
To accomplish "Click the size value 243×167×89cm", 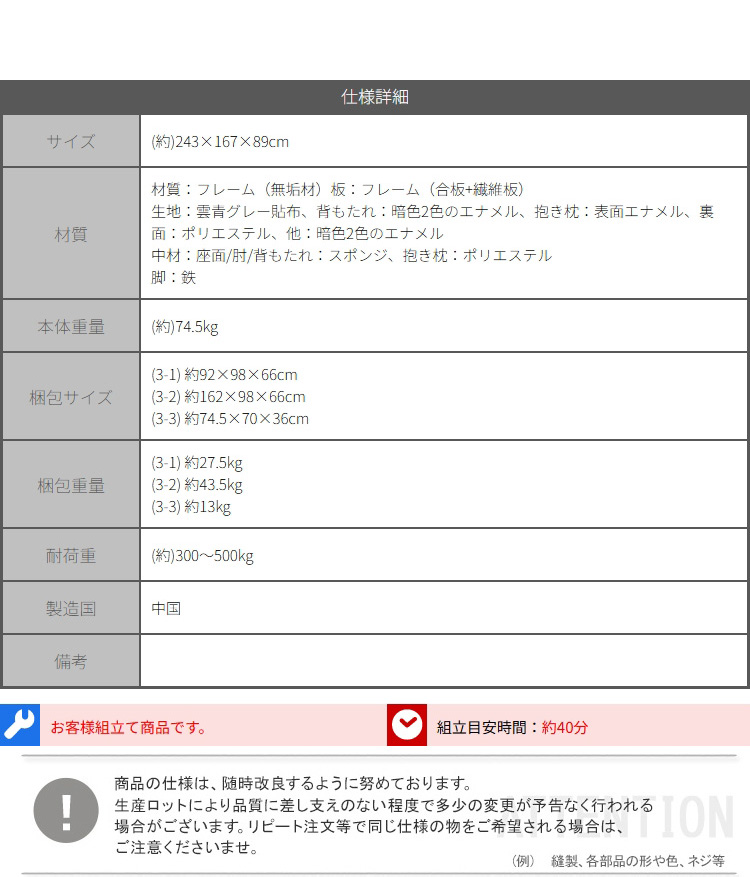I will point(220,142).
